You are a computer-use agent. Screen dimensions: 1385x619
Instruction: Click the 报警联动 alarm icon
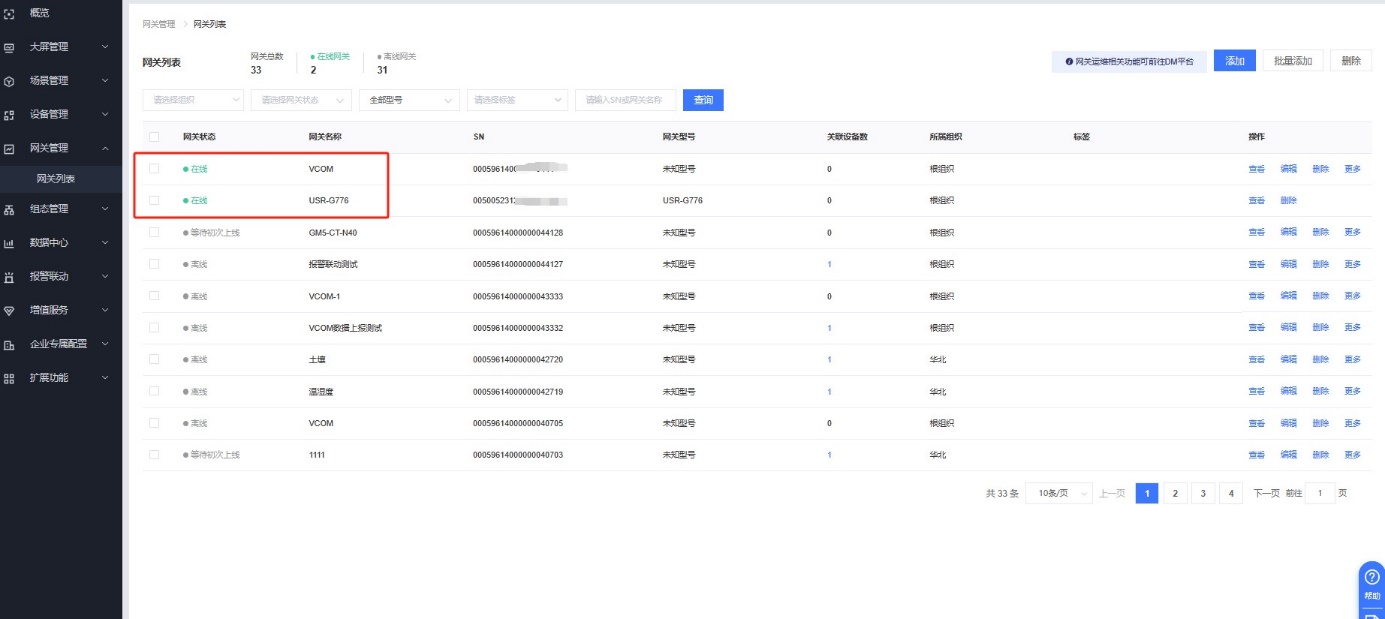9,277
